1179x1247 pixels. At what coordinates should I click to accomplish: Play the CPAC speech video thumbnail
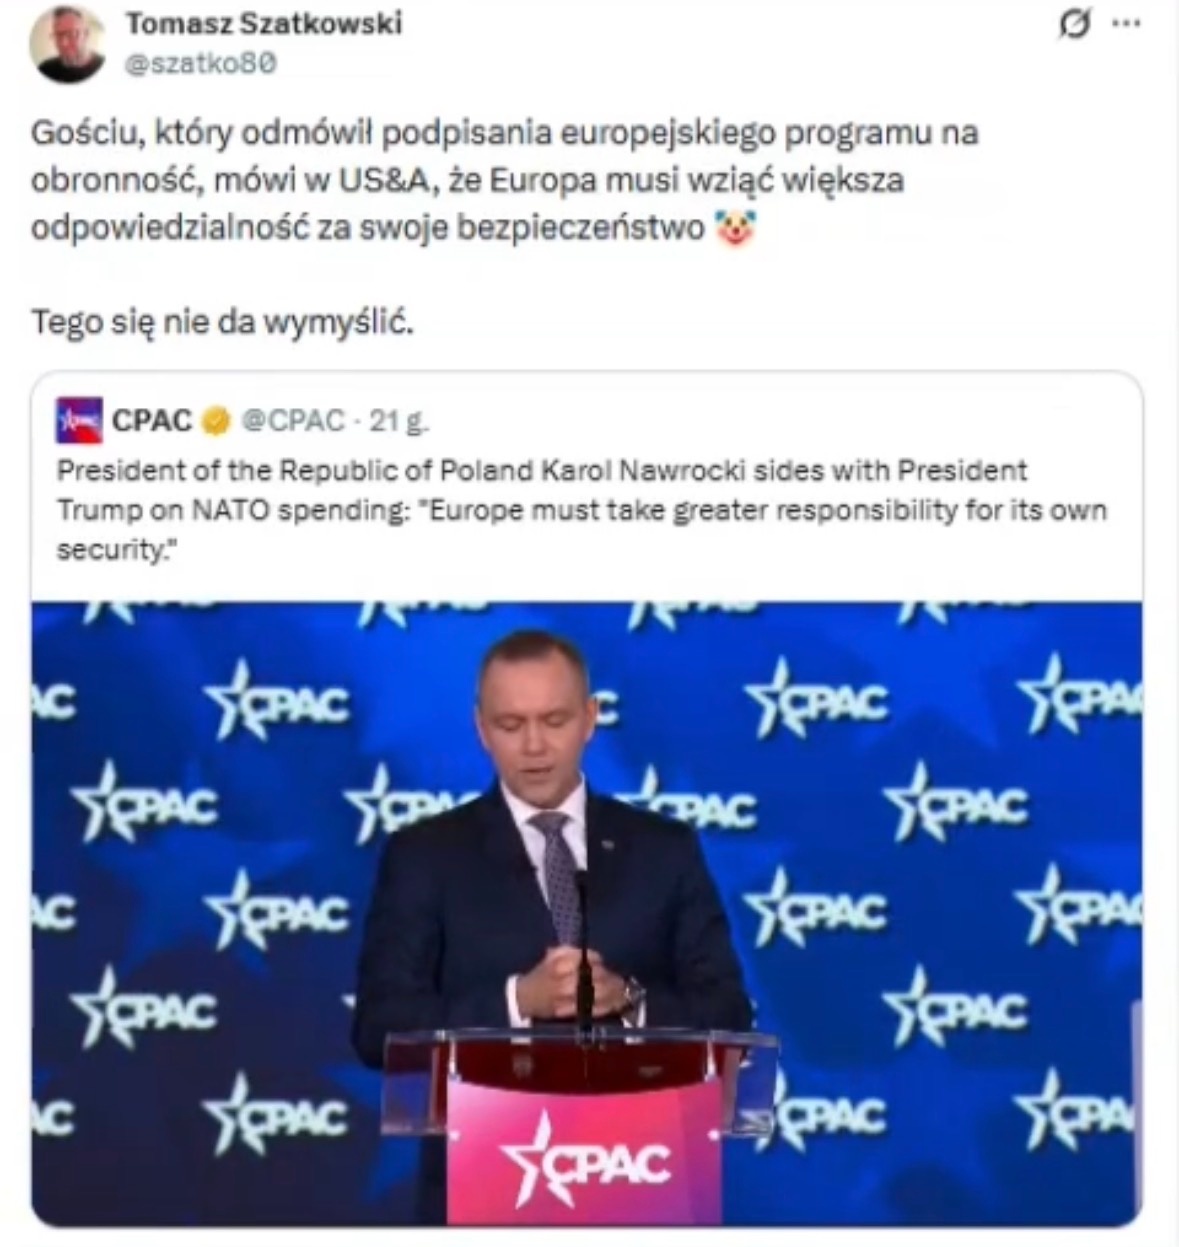(x=586, y=913)
